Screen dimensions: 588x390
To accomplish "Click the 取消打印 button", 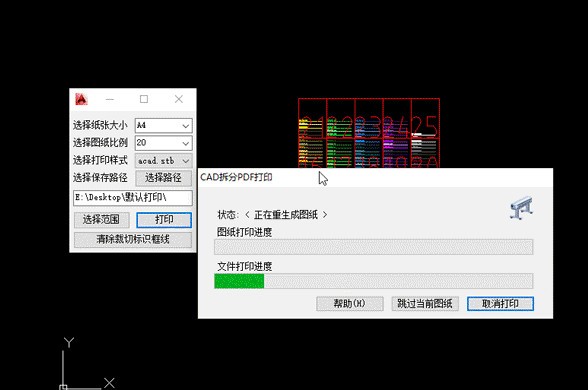I will coord(500,304).
